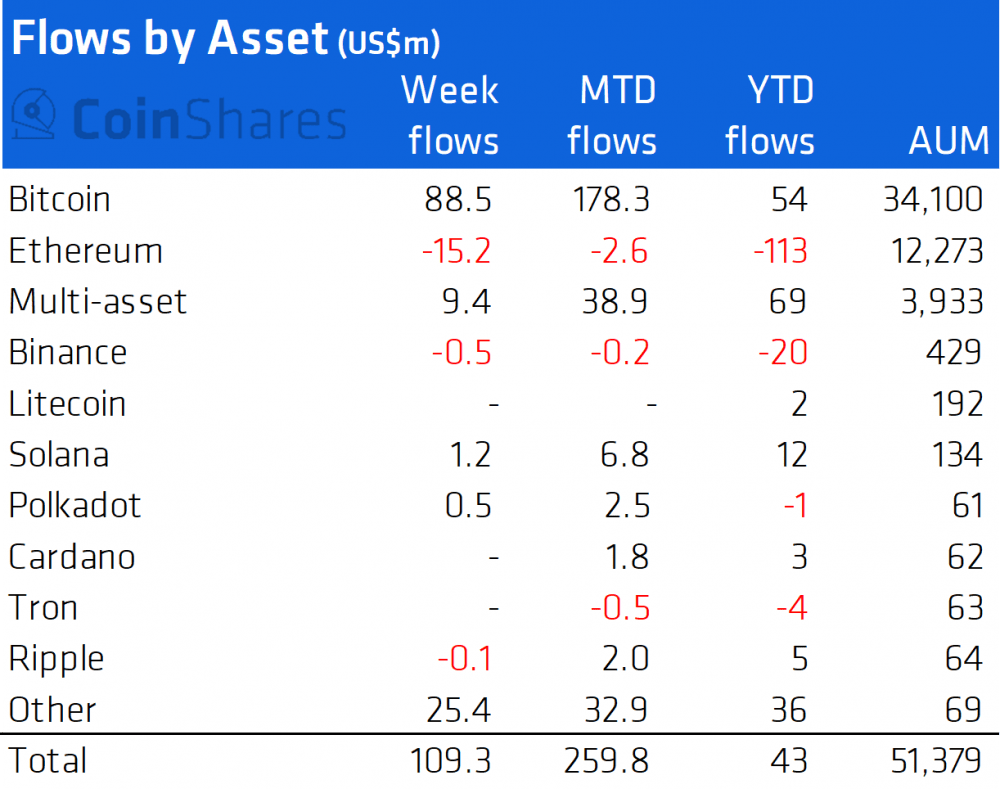Click the CoinShares logo icon
This screenshot has height=789, width=1000.
36,116
